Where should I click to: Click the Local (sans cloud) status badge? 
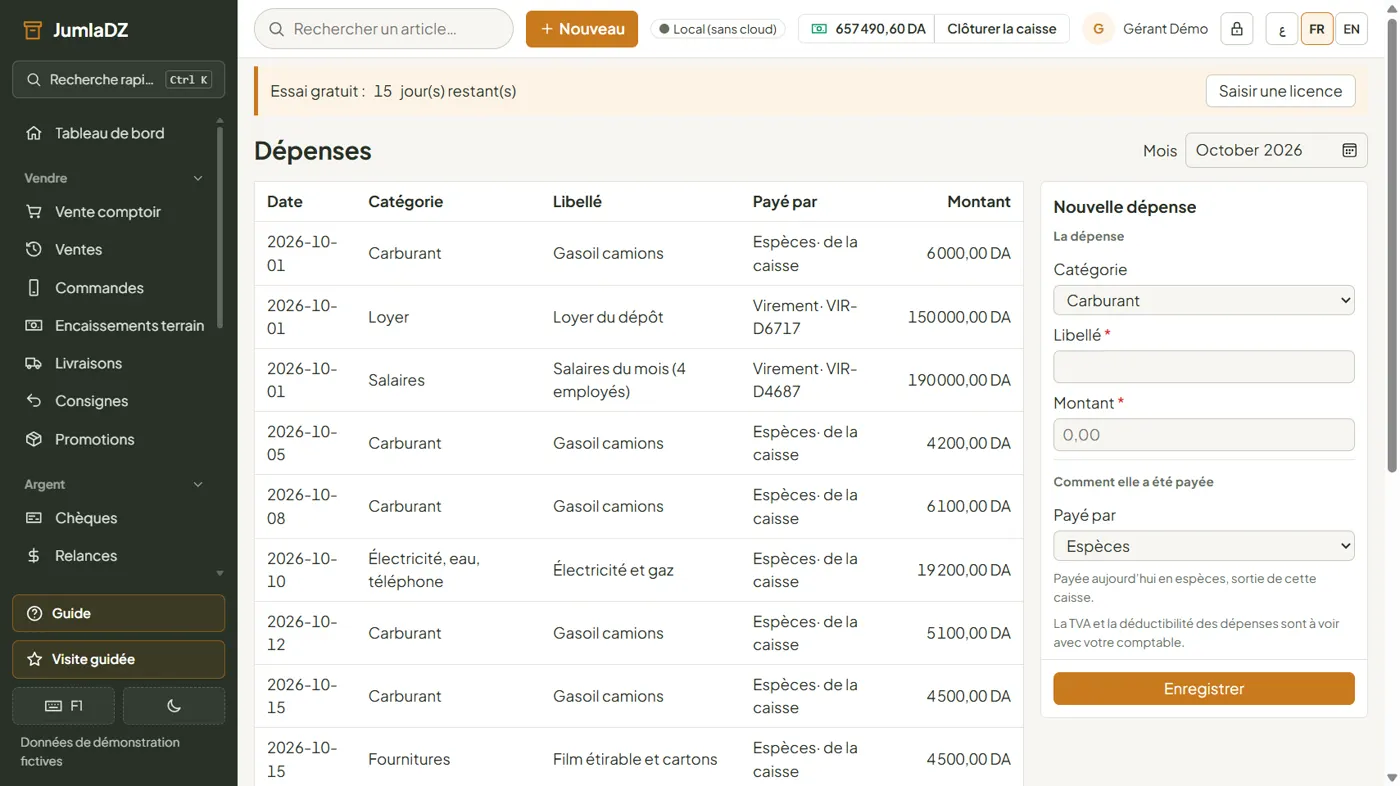point(718,29)
